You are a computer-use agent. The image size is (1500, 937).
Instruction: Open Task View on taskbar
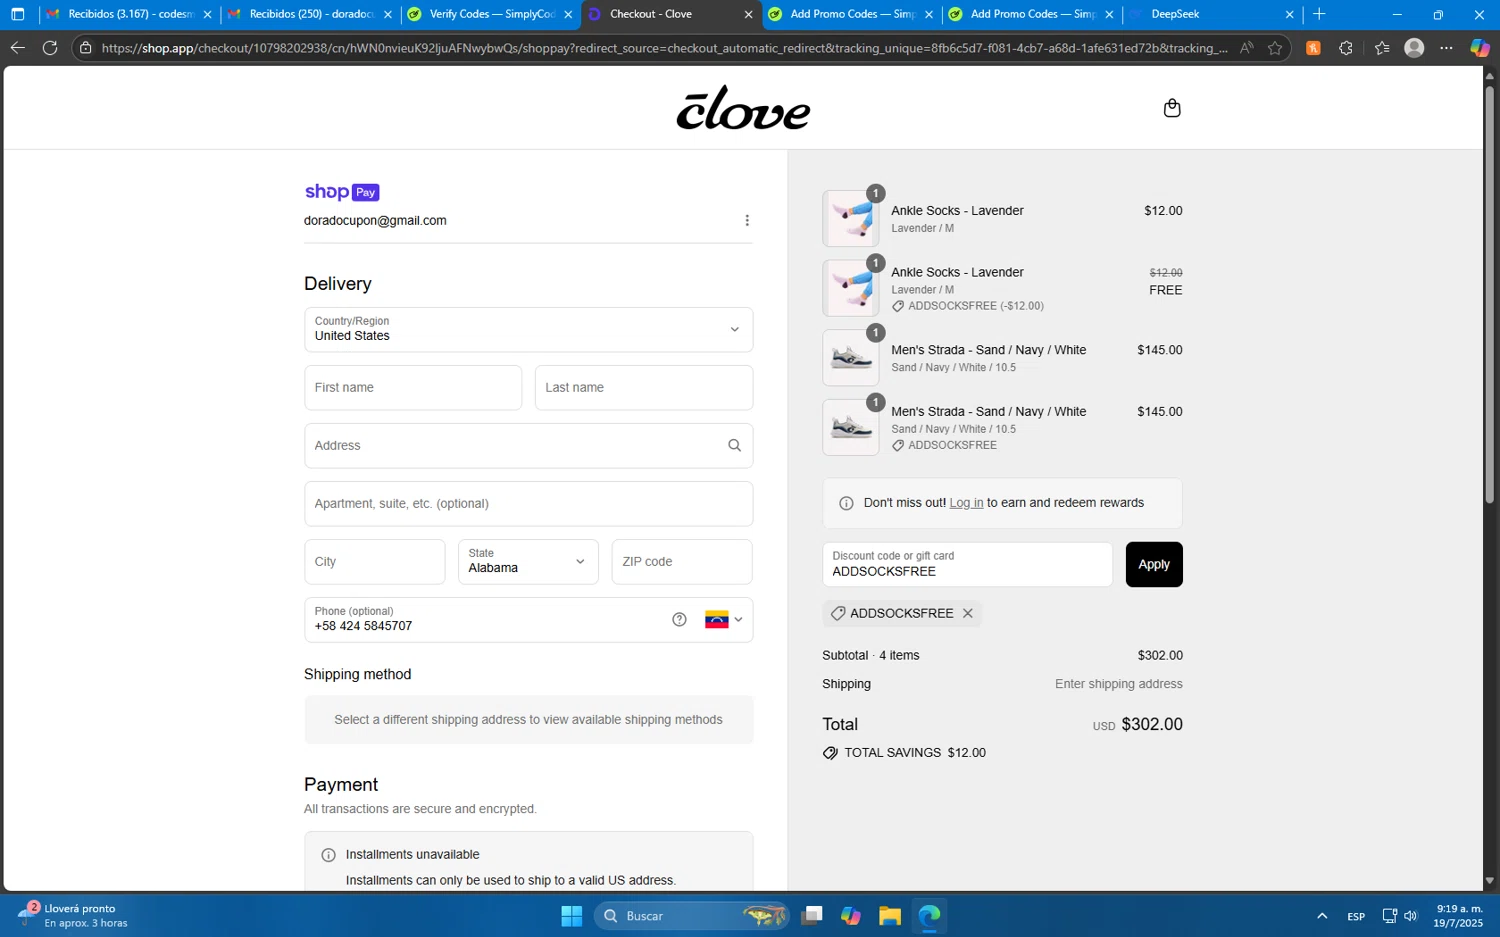812,916
